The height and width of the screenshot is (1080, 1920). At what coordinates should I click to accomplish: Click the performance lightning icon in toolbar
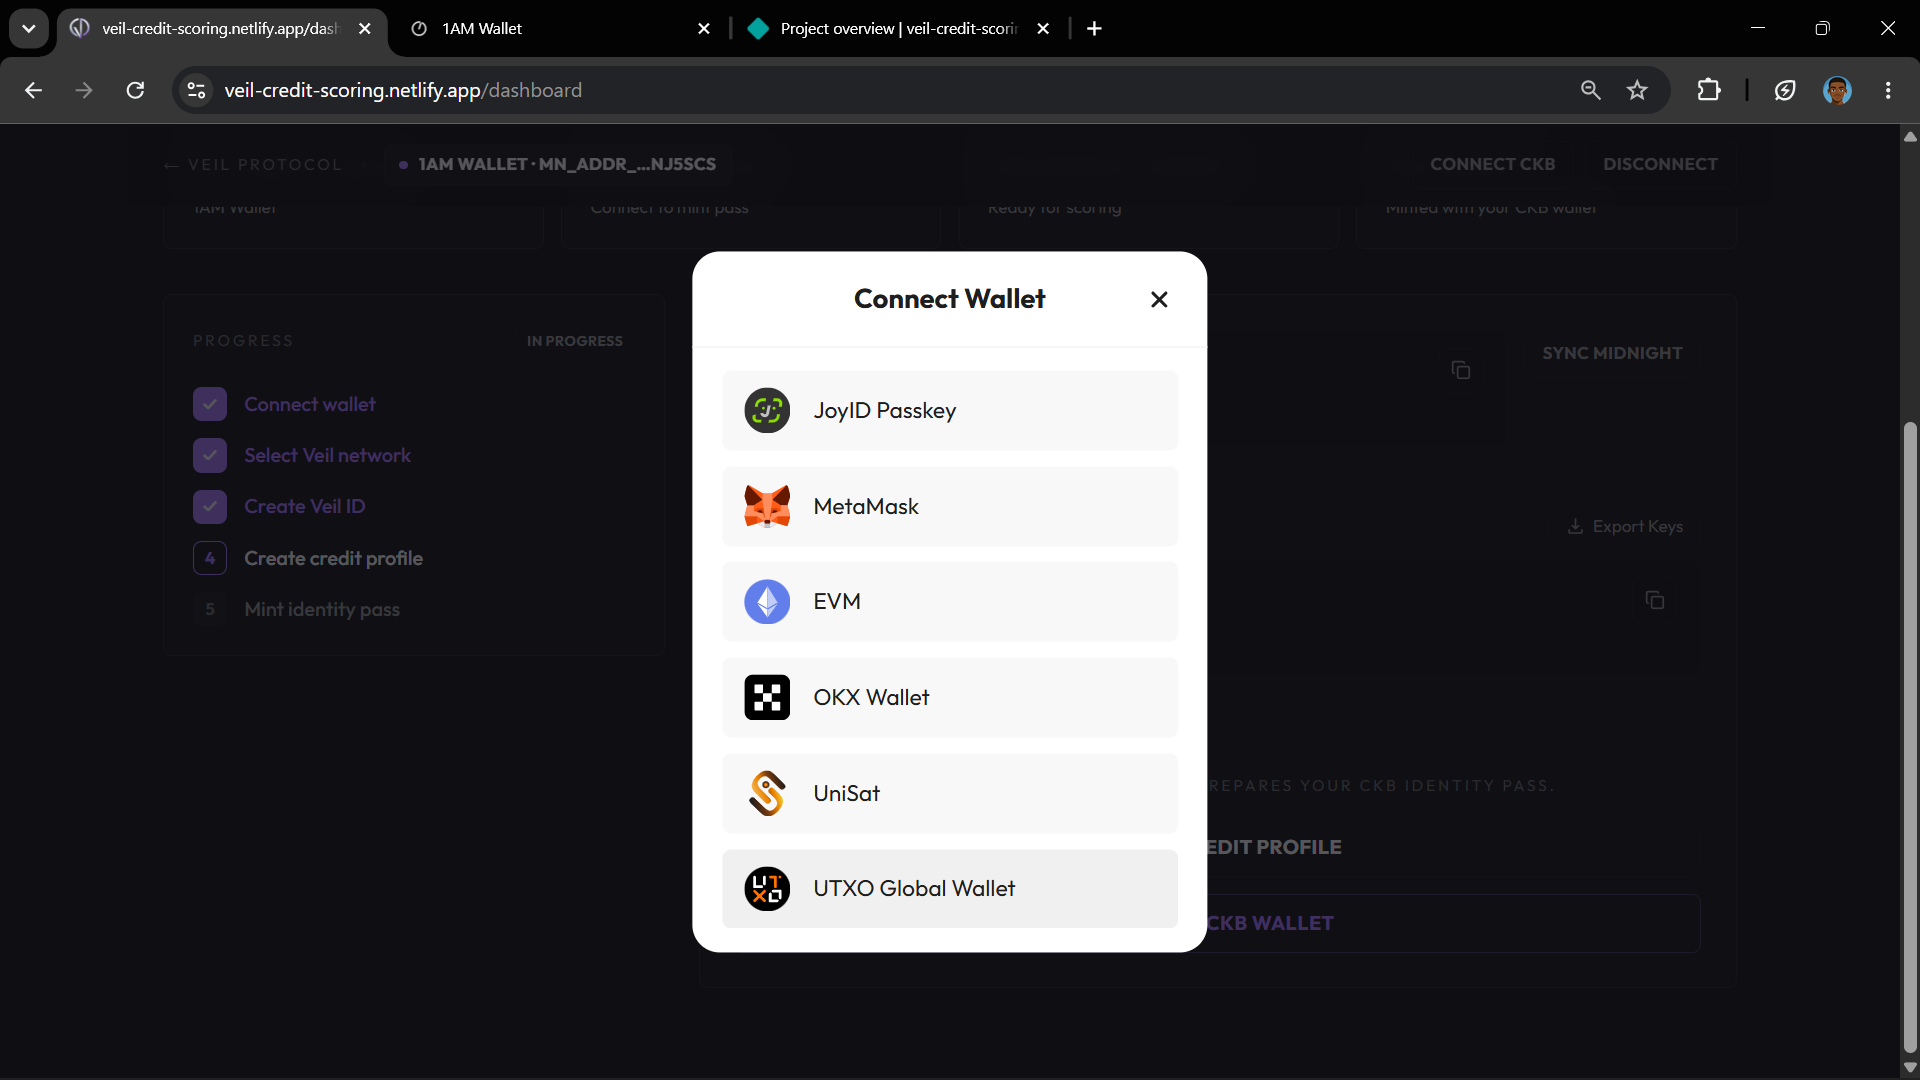(x=1785, y=90)
